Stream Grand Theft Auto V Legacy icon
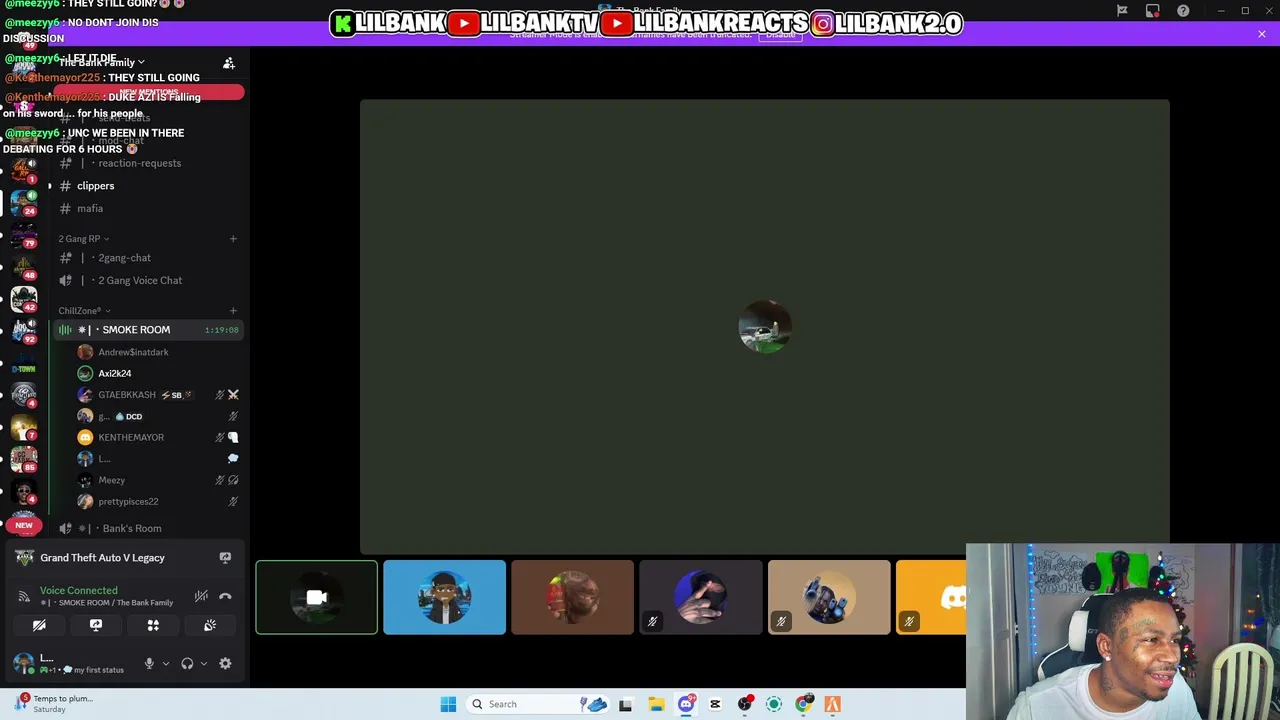Image resolution: width=1280 pixels, height=720 pixels. coord(225,558)
